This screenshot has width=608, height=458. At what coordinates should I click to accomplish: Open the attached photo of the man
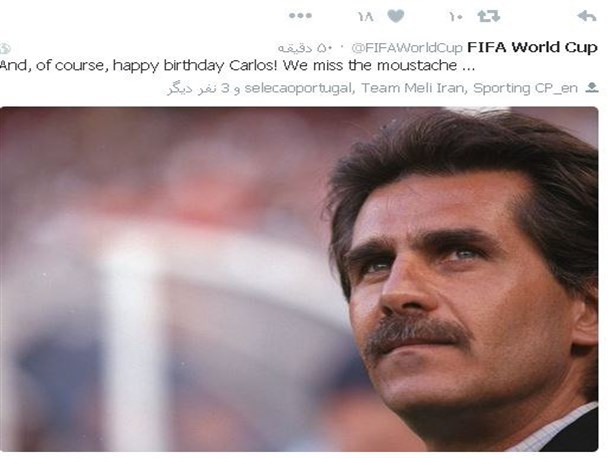click(x=299, y=279)
